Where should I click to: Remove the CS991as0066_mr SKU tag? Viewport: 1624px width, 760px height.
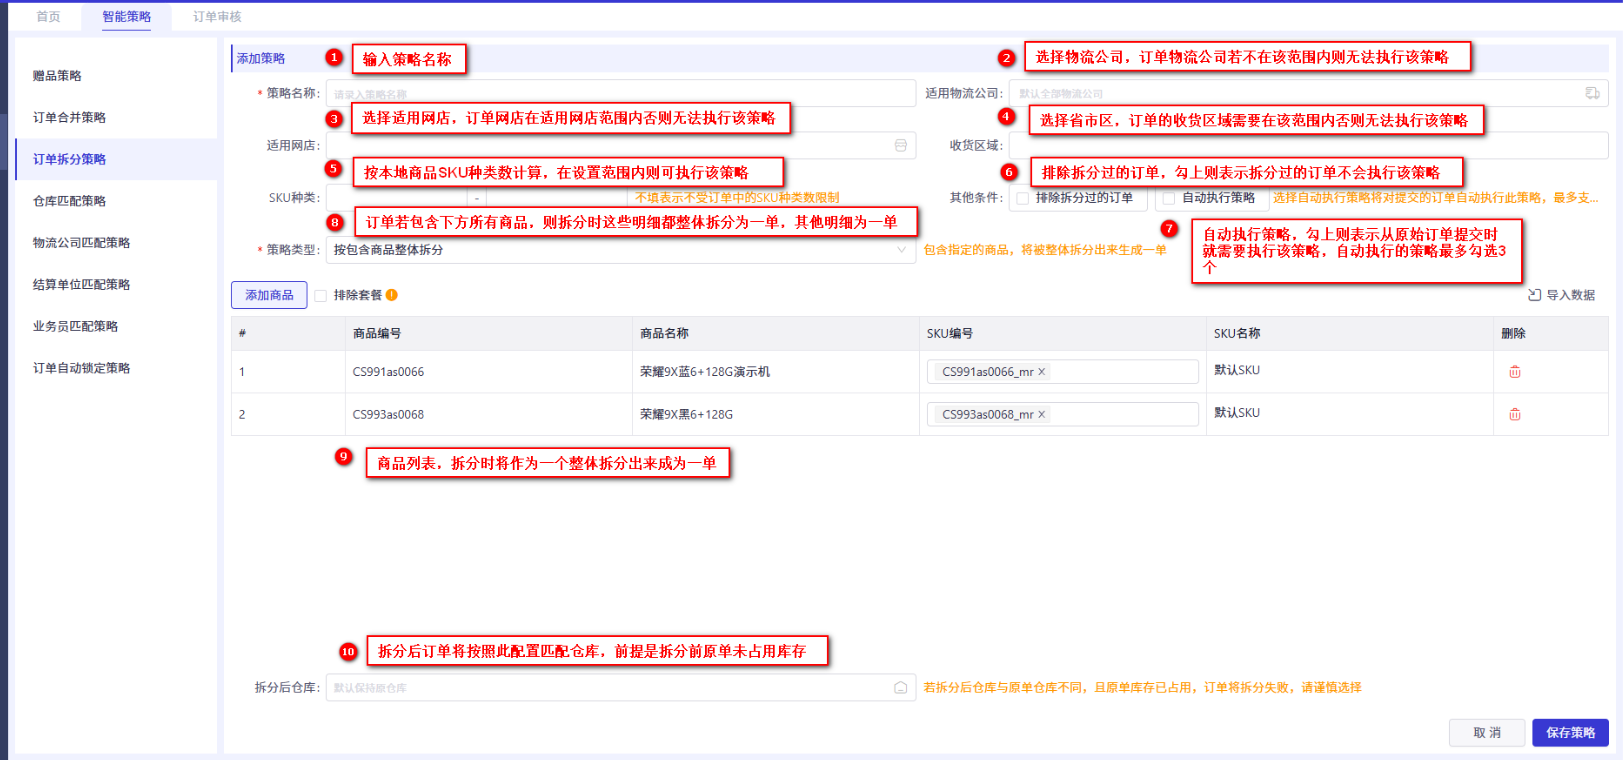[1041, 372]
